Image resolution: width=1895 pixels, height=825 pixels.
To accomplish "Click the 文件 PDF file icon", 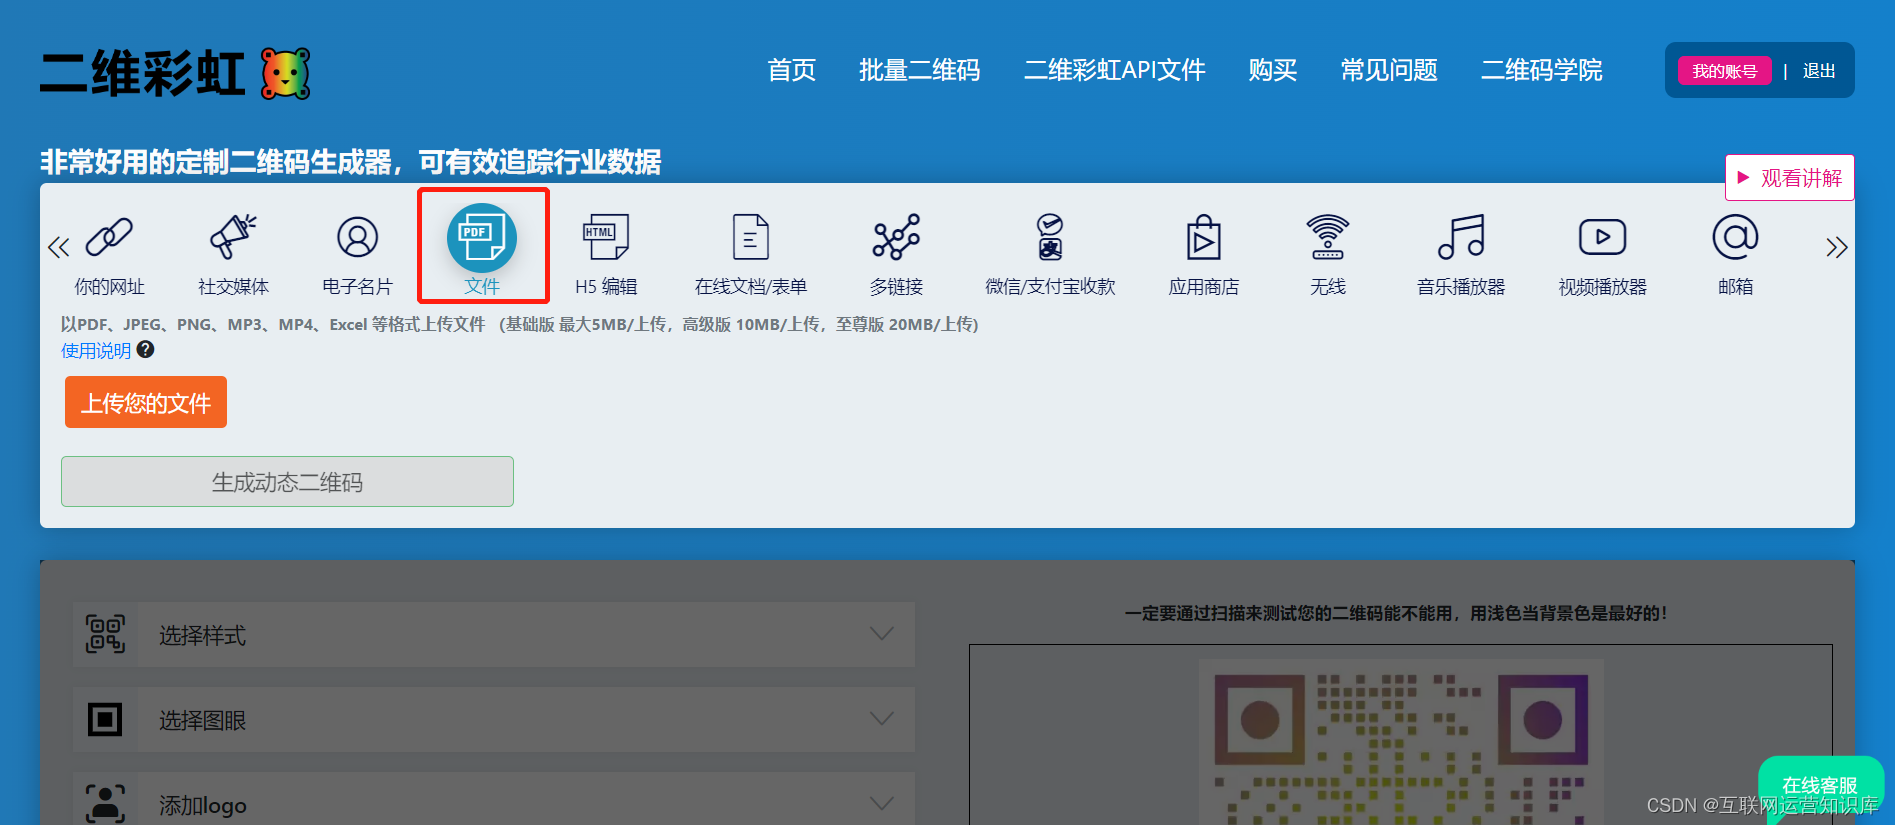I will [x=482, y=238].
